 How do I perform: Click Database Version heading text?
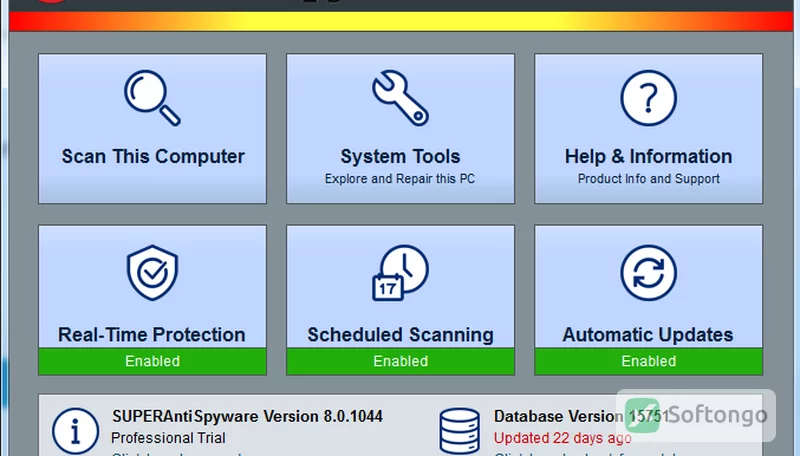tap(581, 416)
